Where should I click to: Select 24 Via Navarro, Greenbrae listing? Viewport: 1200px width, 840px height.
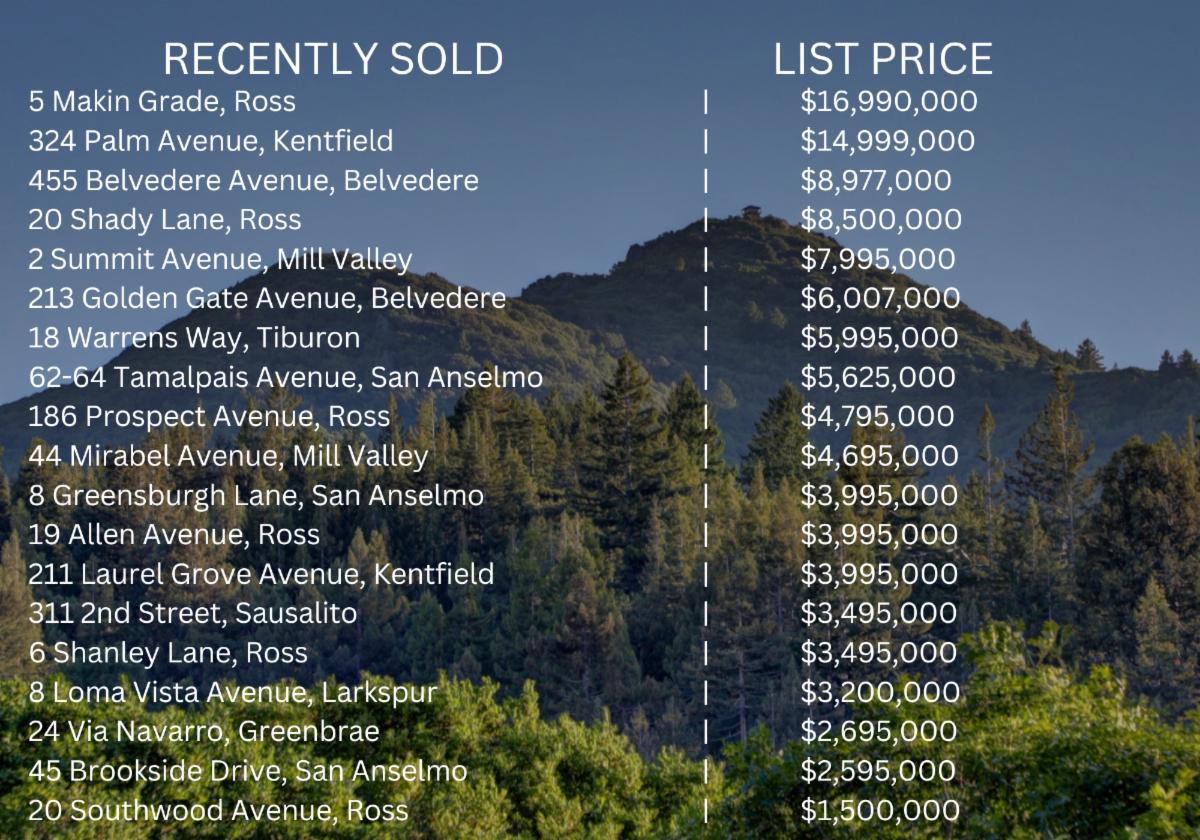(x=204, y=731)
